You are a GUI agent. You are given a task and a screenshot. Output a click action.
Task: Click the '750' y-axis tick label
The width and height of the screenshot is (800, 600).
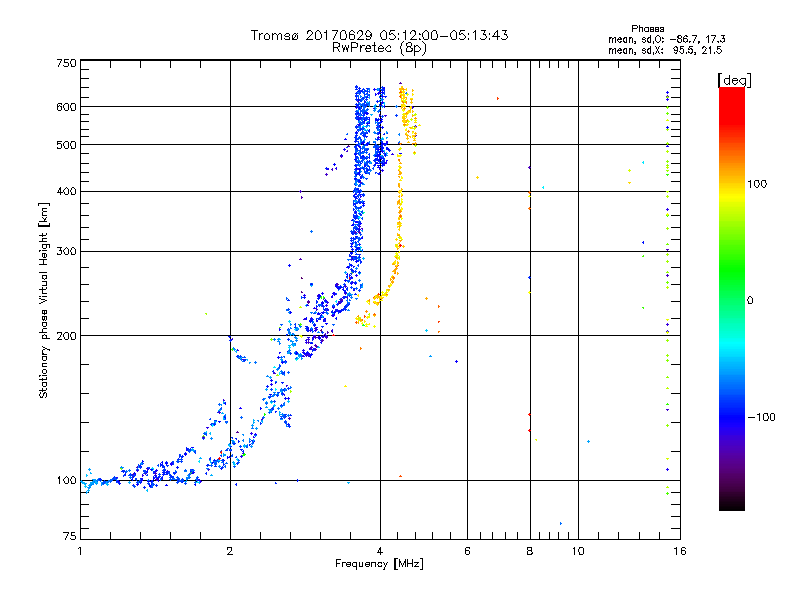[x=67, y=63]
